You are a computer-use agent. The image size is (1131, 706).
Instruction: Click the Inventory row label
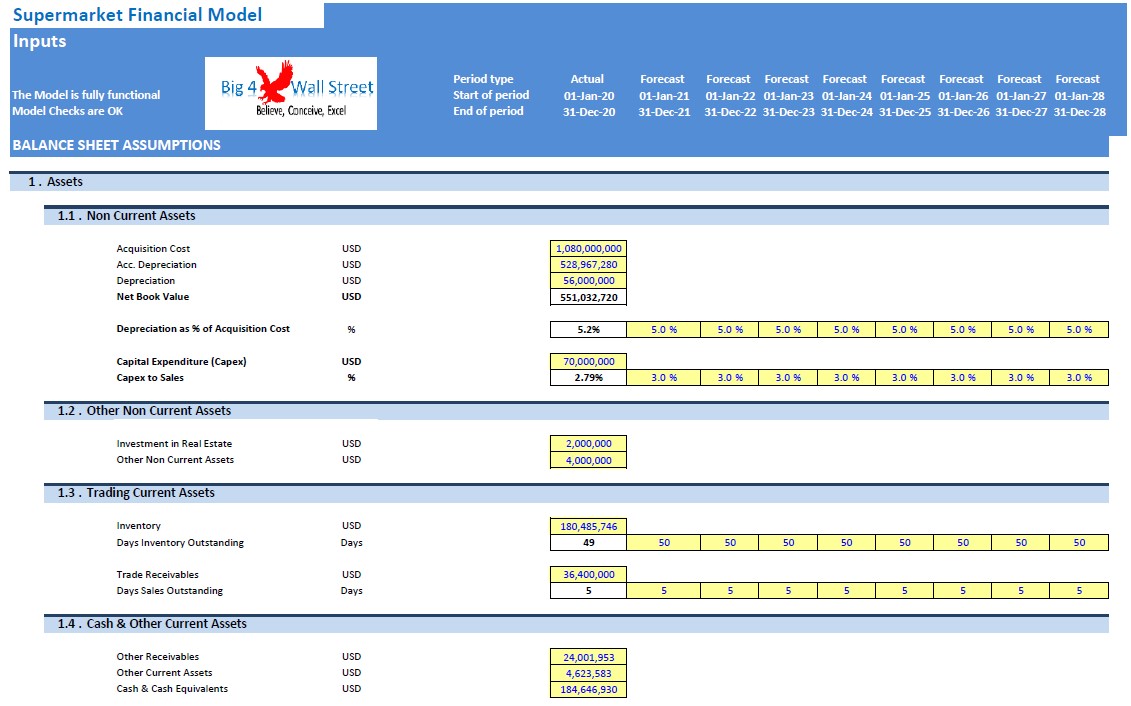(138, 526)
